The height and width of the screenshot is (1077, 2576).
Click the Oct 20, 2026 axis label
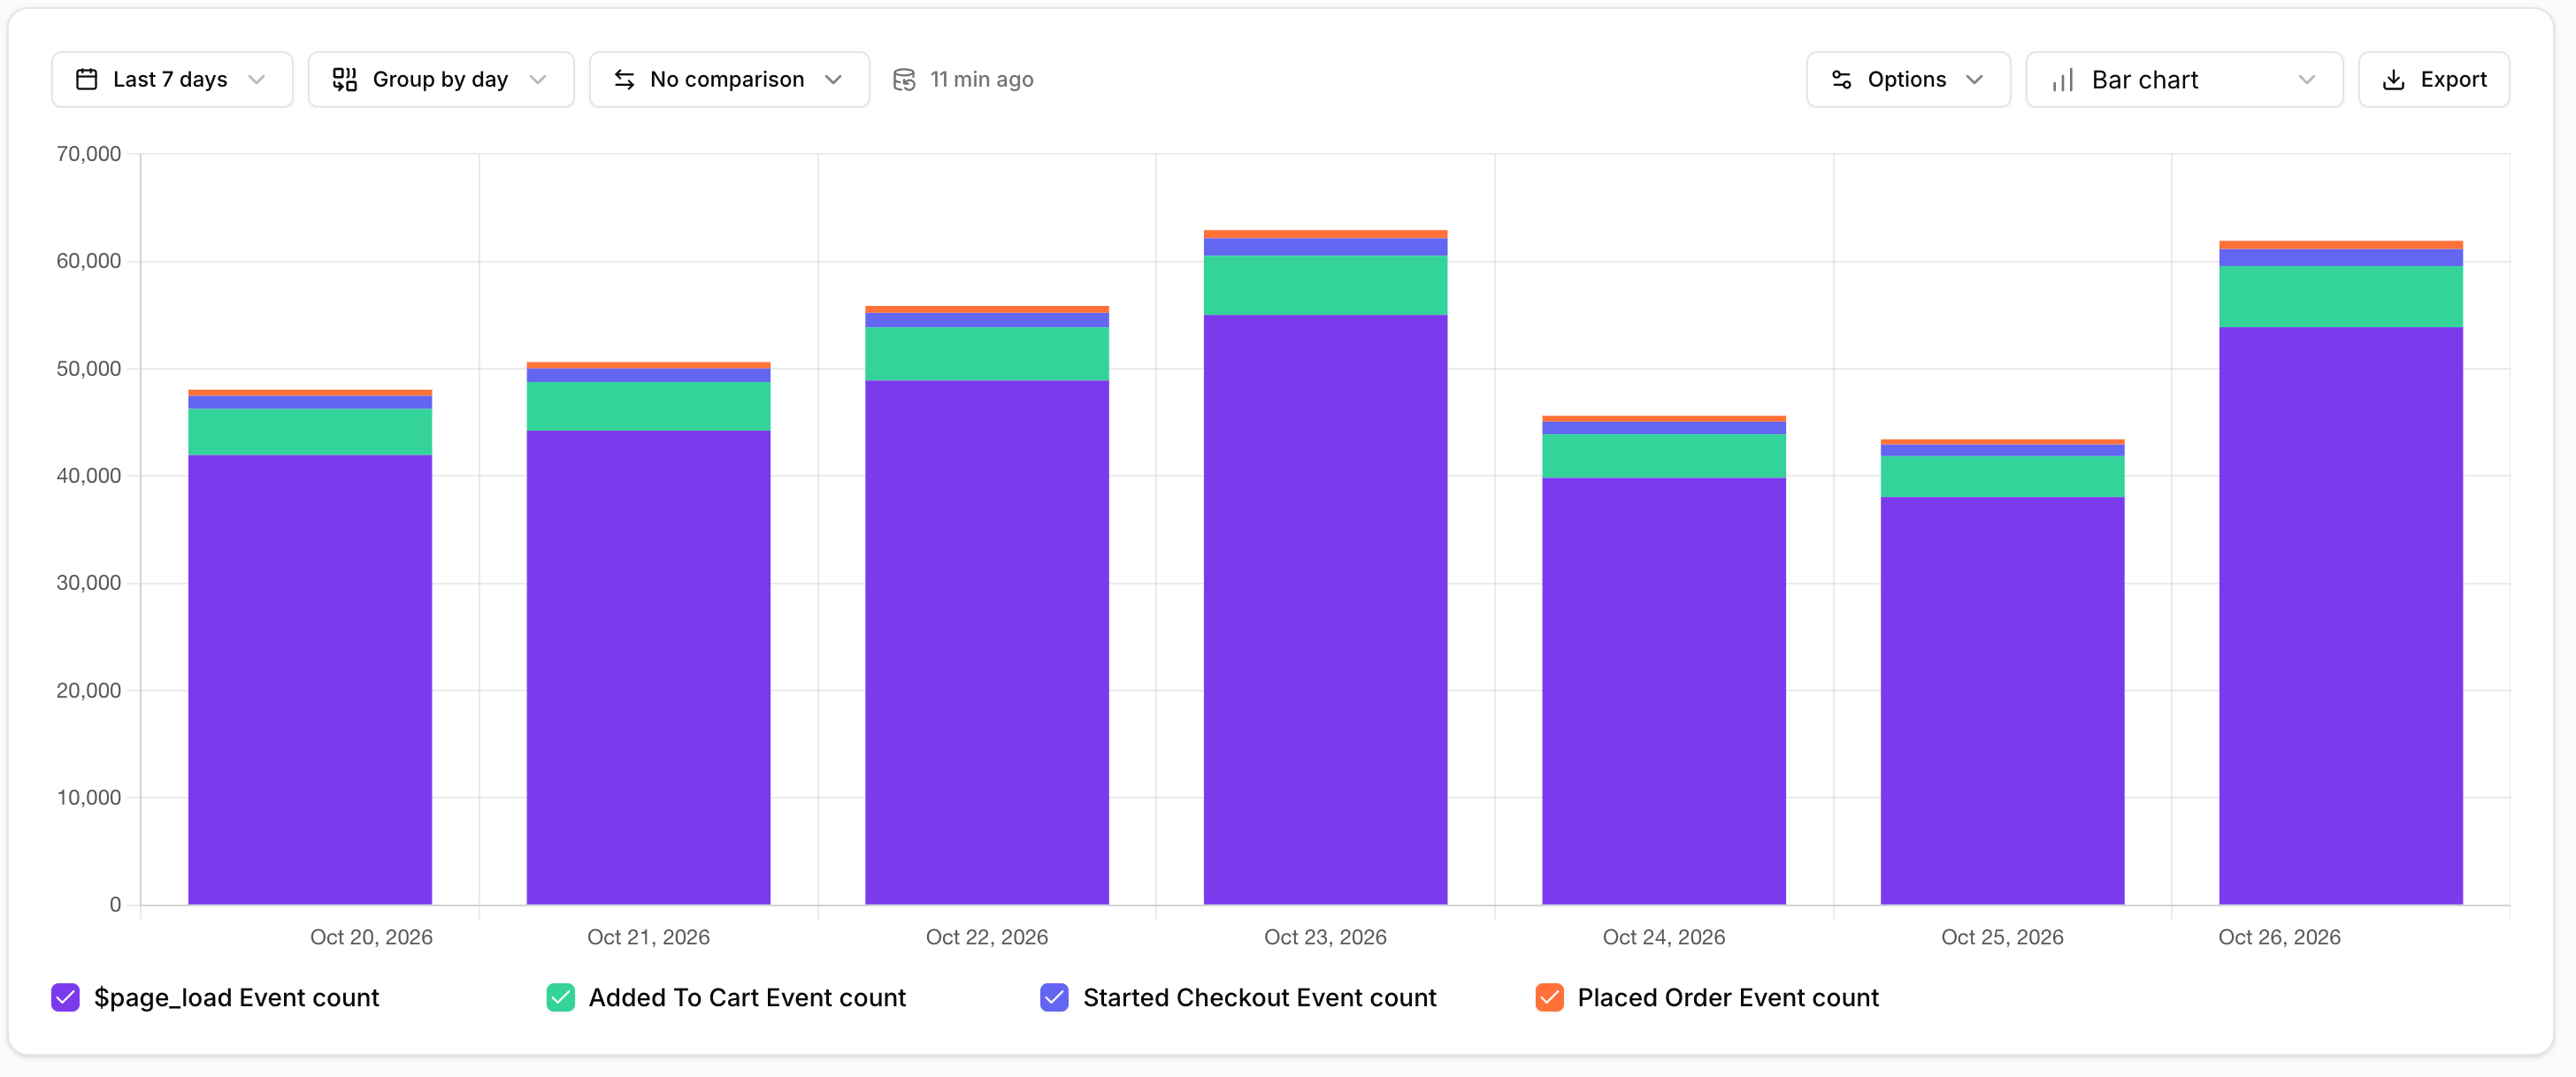[371, 937]
